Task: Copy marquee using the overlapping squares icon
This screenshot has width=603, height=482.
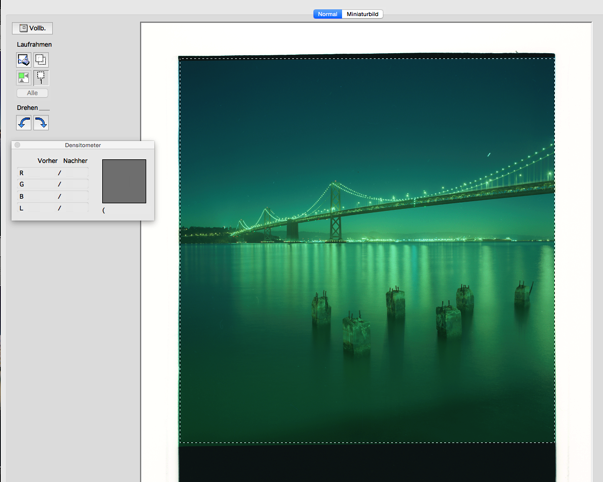Action: click(x=41, y=60)
